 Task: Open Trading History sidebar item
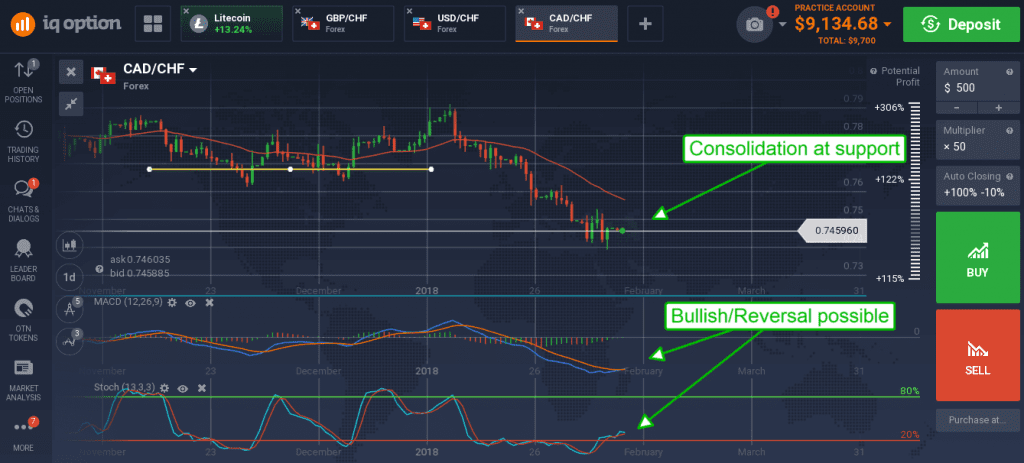tap(24, 142)
